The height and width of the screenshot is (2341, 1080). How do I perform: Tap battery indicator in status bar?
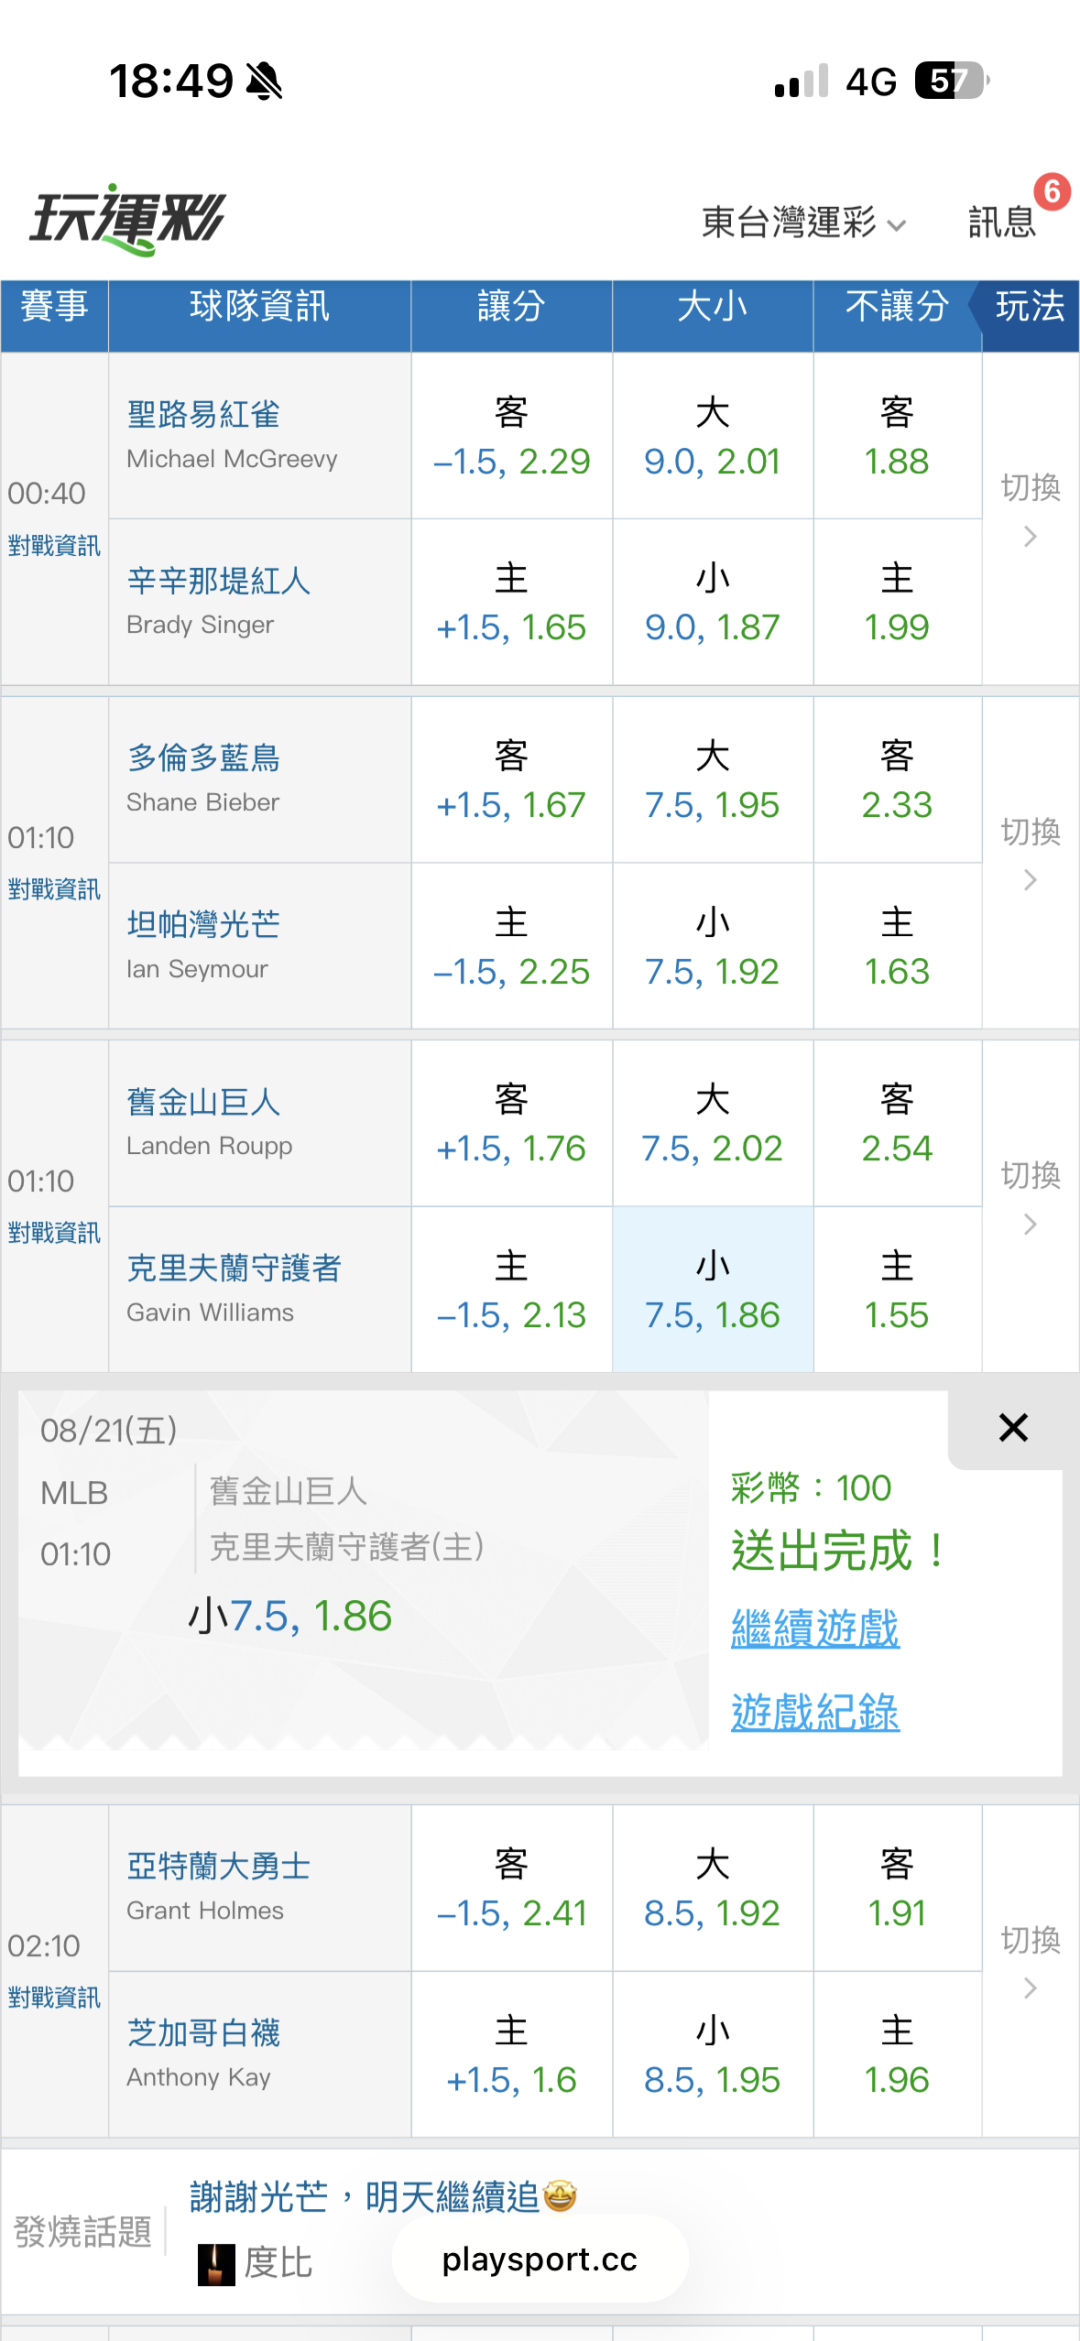pyautogui.click(x=951, y=81)
